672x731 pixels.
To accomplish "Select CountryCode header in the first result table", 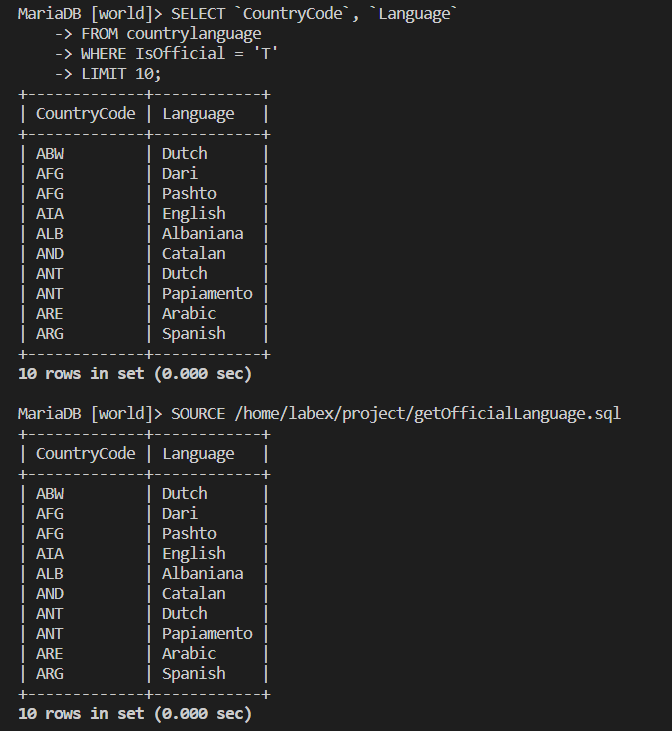I will click(x=85, y=114).
